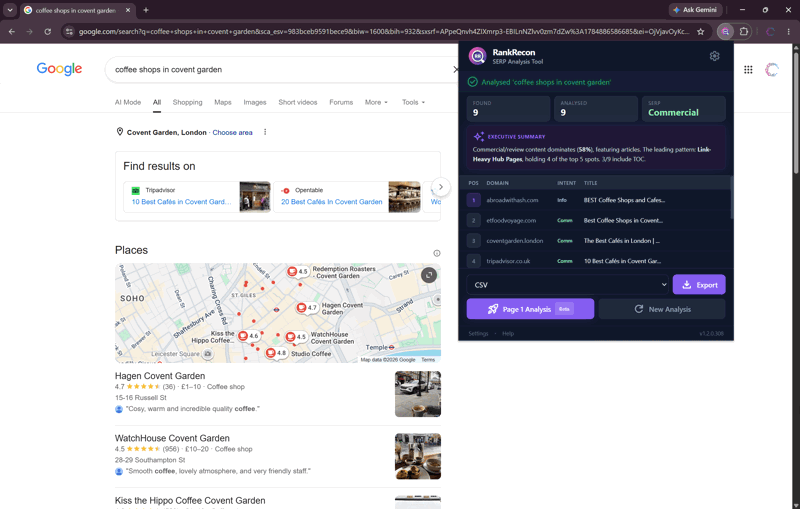This screenshot has width=800, height=509.
Task: Switch to AI Mode tab
Action: 128,102
